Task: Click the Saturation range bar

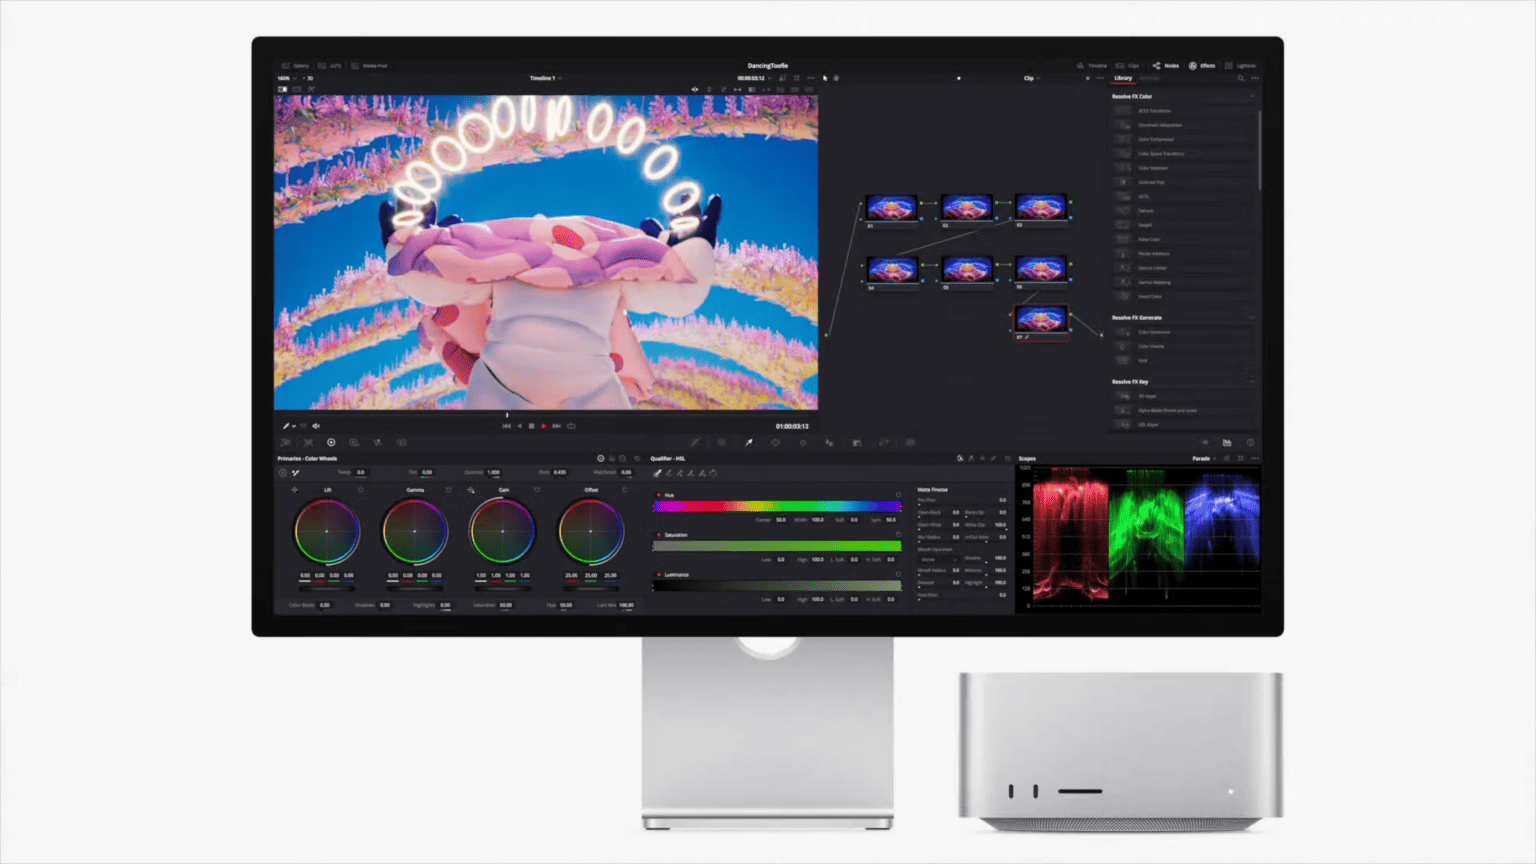Action: pos(777,546)
